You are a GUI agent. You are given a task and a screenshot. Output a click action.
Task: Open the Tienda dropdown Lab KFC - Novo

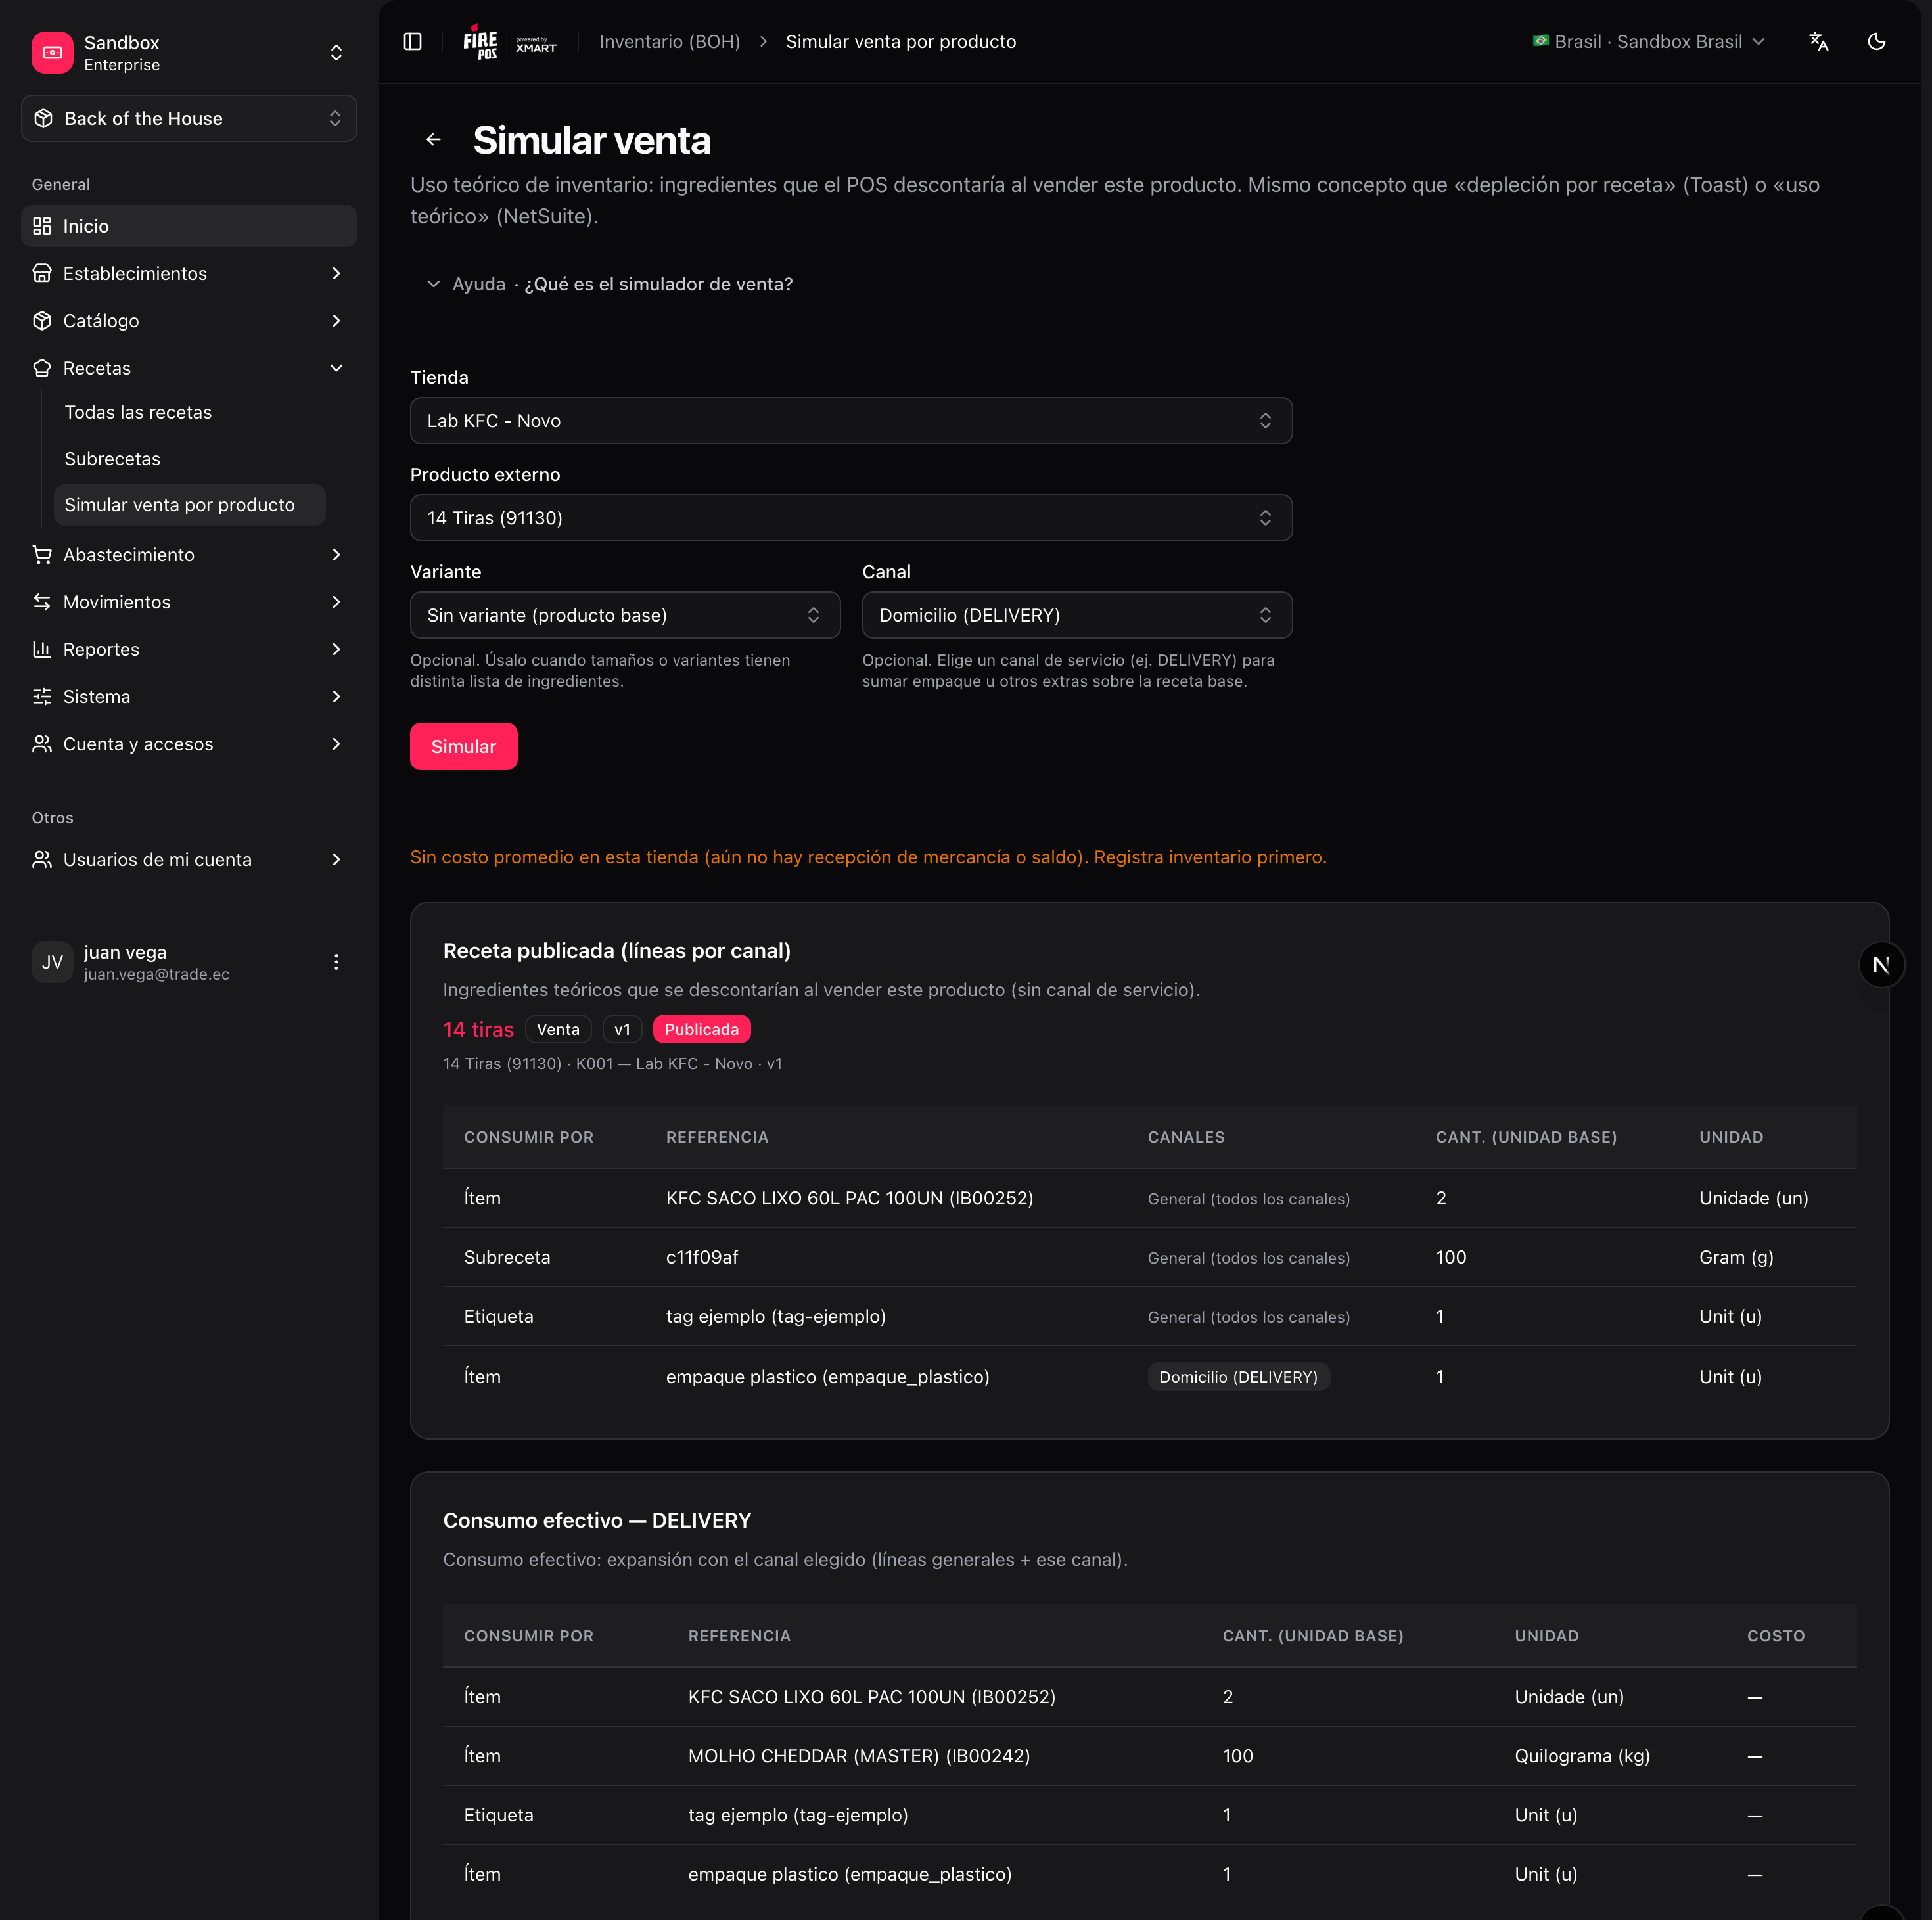tap(851, 421)
